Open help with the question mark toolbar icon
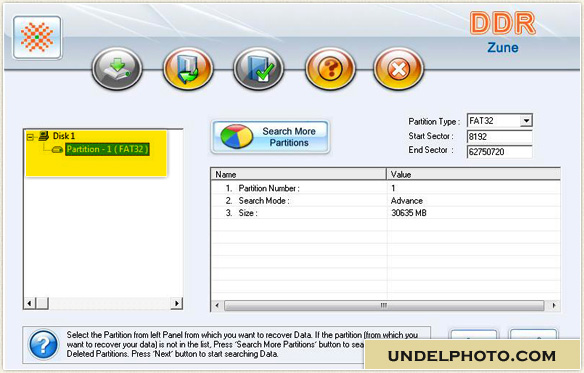 coord(330,69)
